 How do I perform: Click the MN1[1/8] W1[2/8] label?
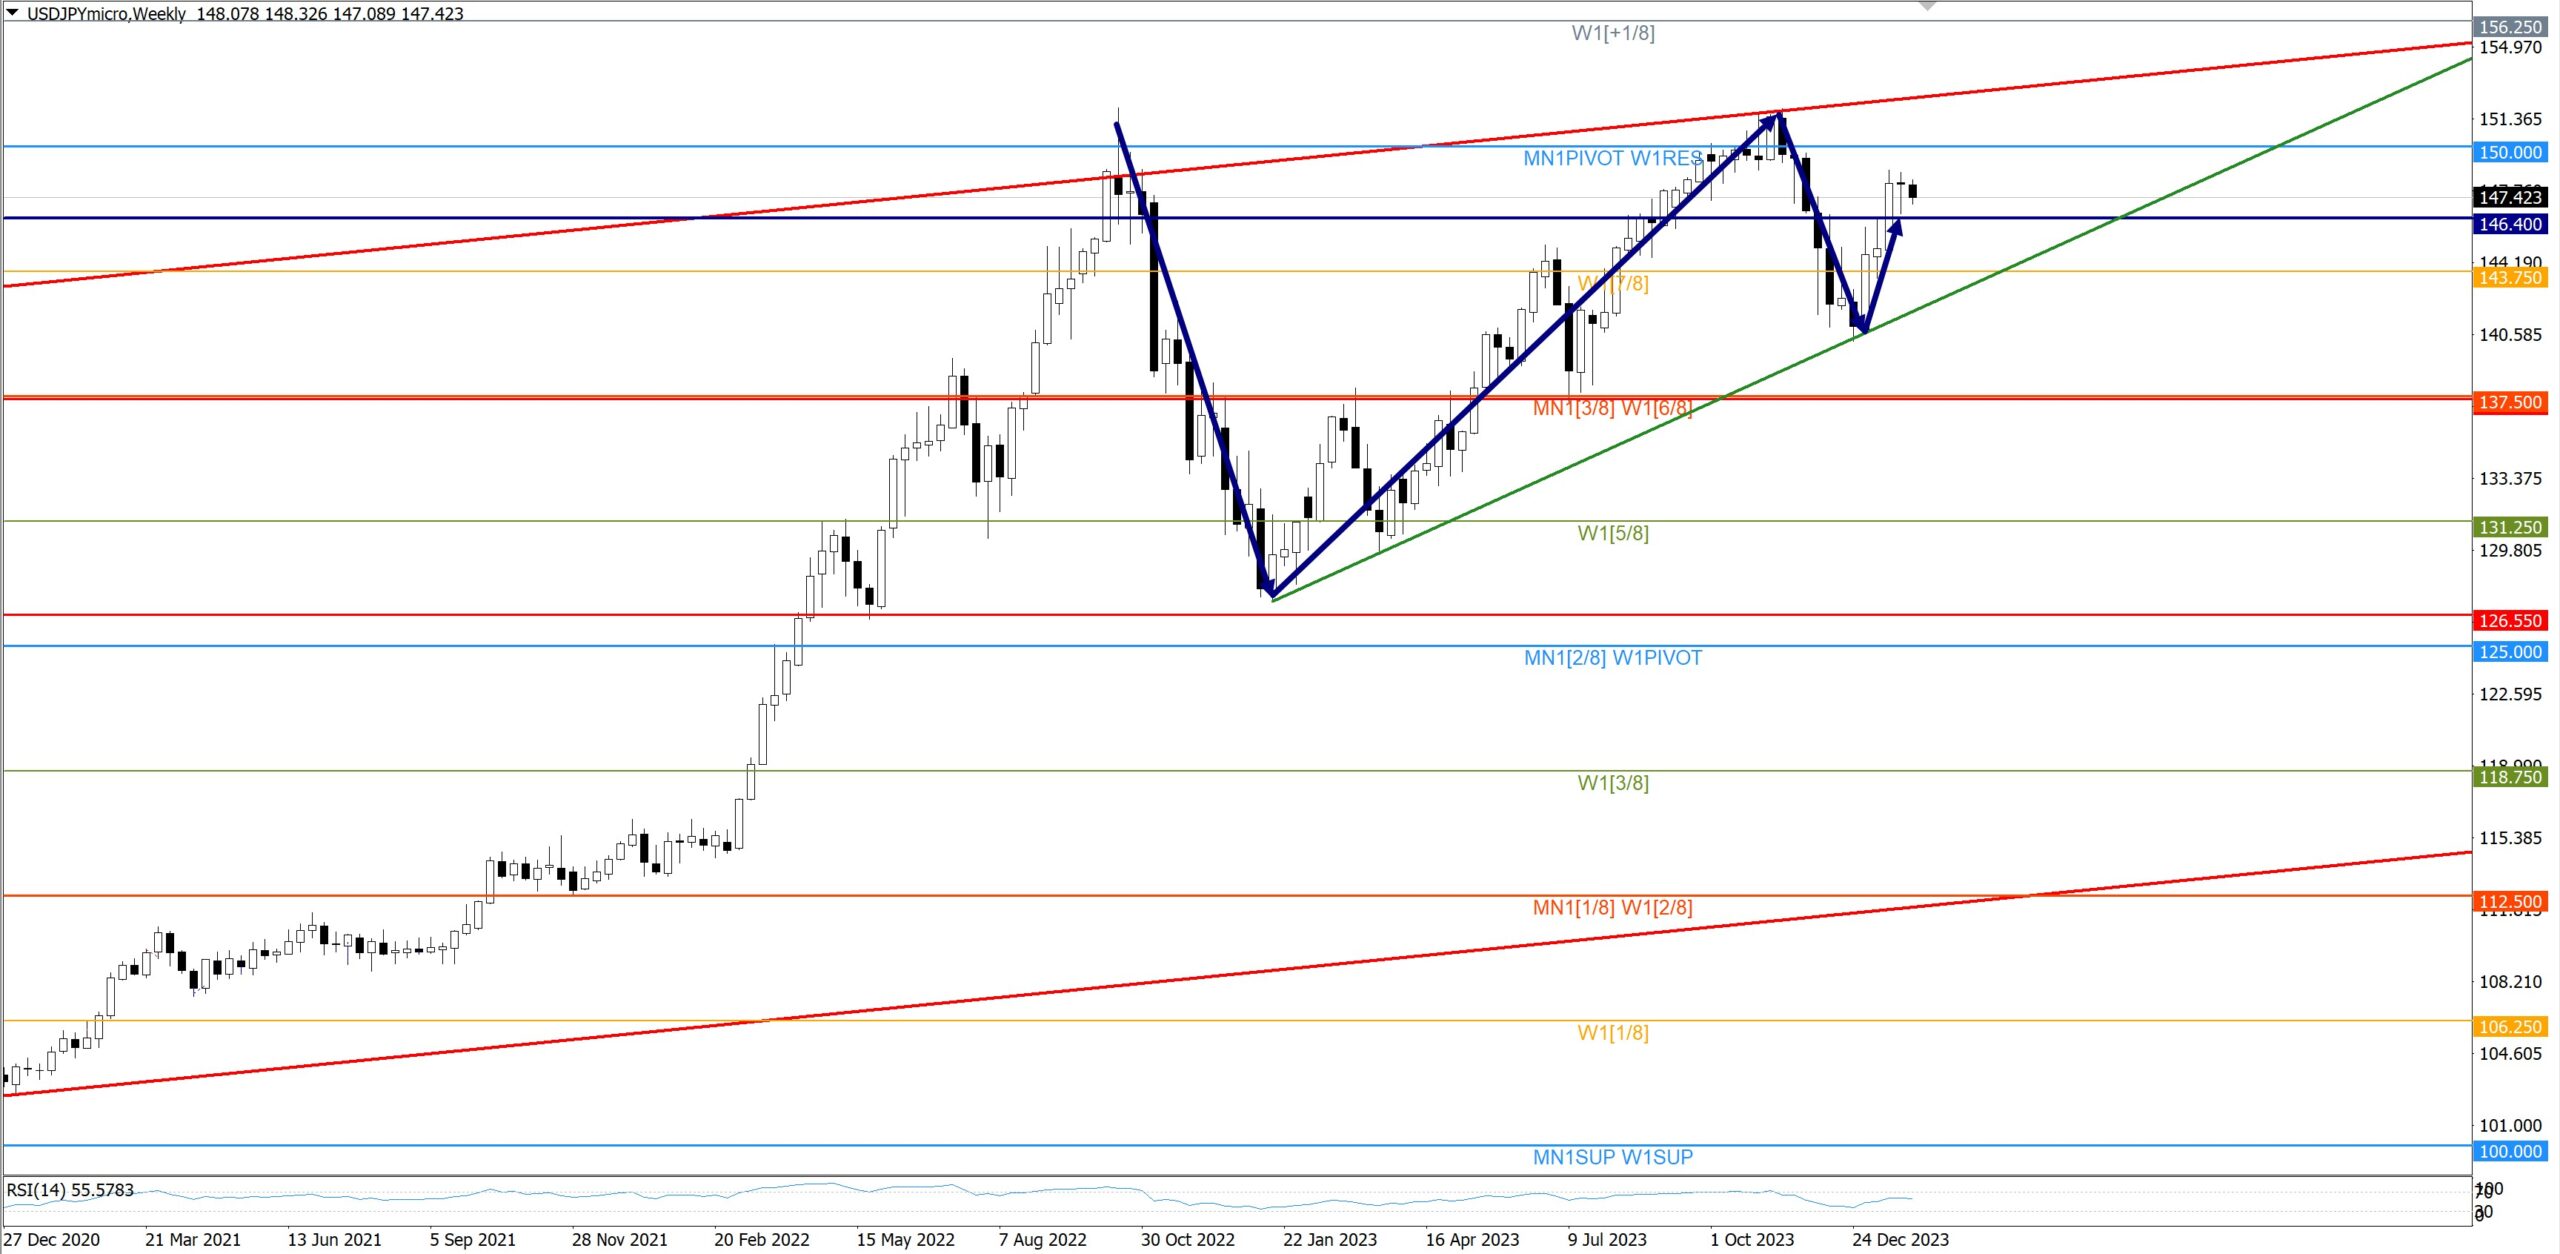[1612, 907]
